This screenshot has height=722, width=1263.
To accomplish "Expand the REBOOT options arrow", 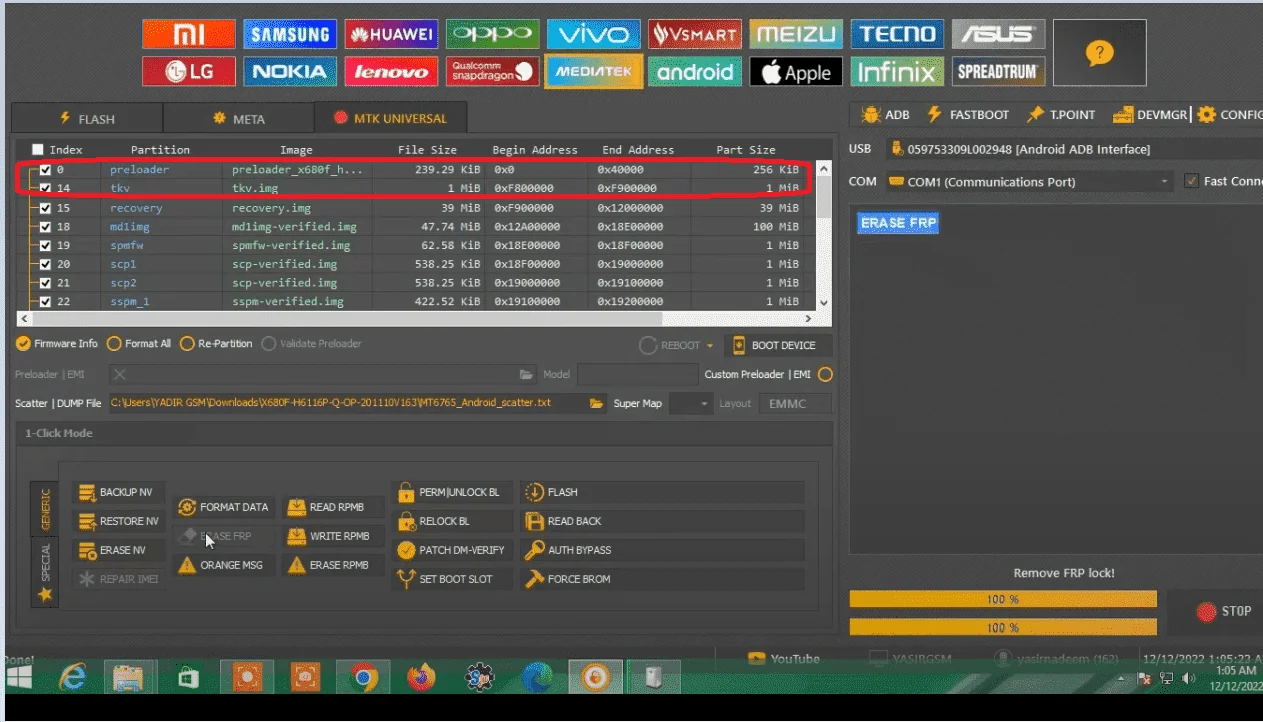I will 710,345.
